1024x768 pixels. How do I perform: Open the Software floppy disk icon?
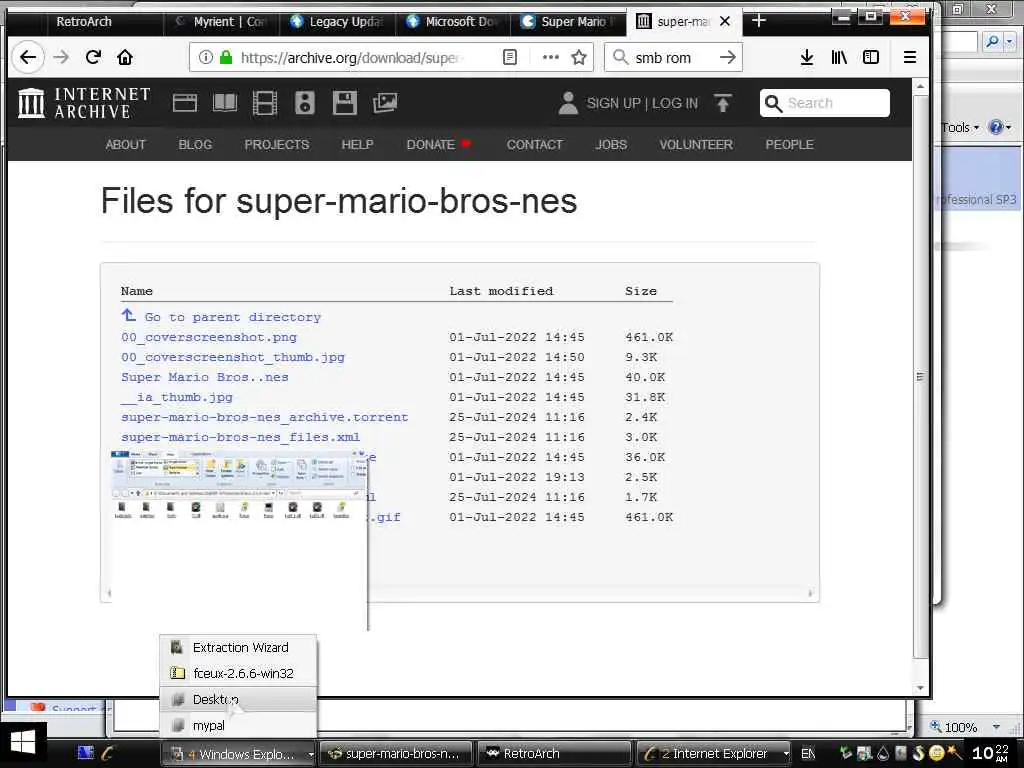(344, 103)
